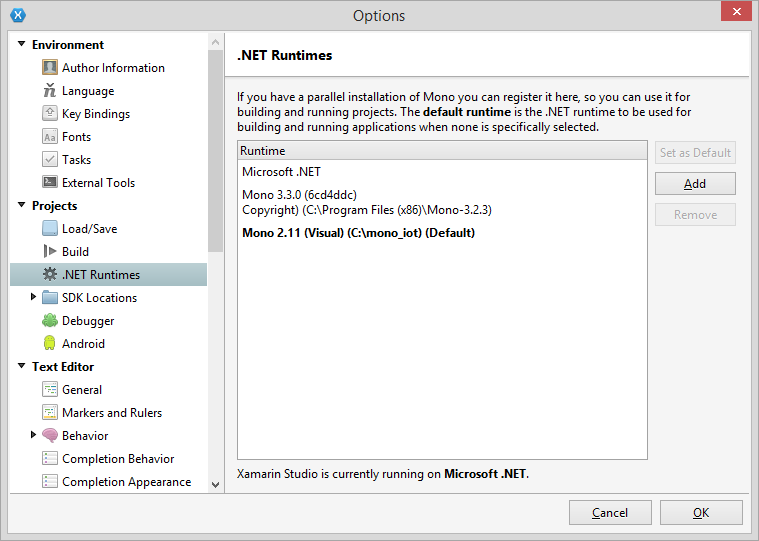Expand the SDK Locations node
The width and height of the screenshot is (759, 541).
pos(33,297)
